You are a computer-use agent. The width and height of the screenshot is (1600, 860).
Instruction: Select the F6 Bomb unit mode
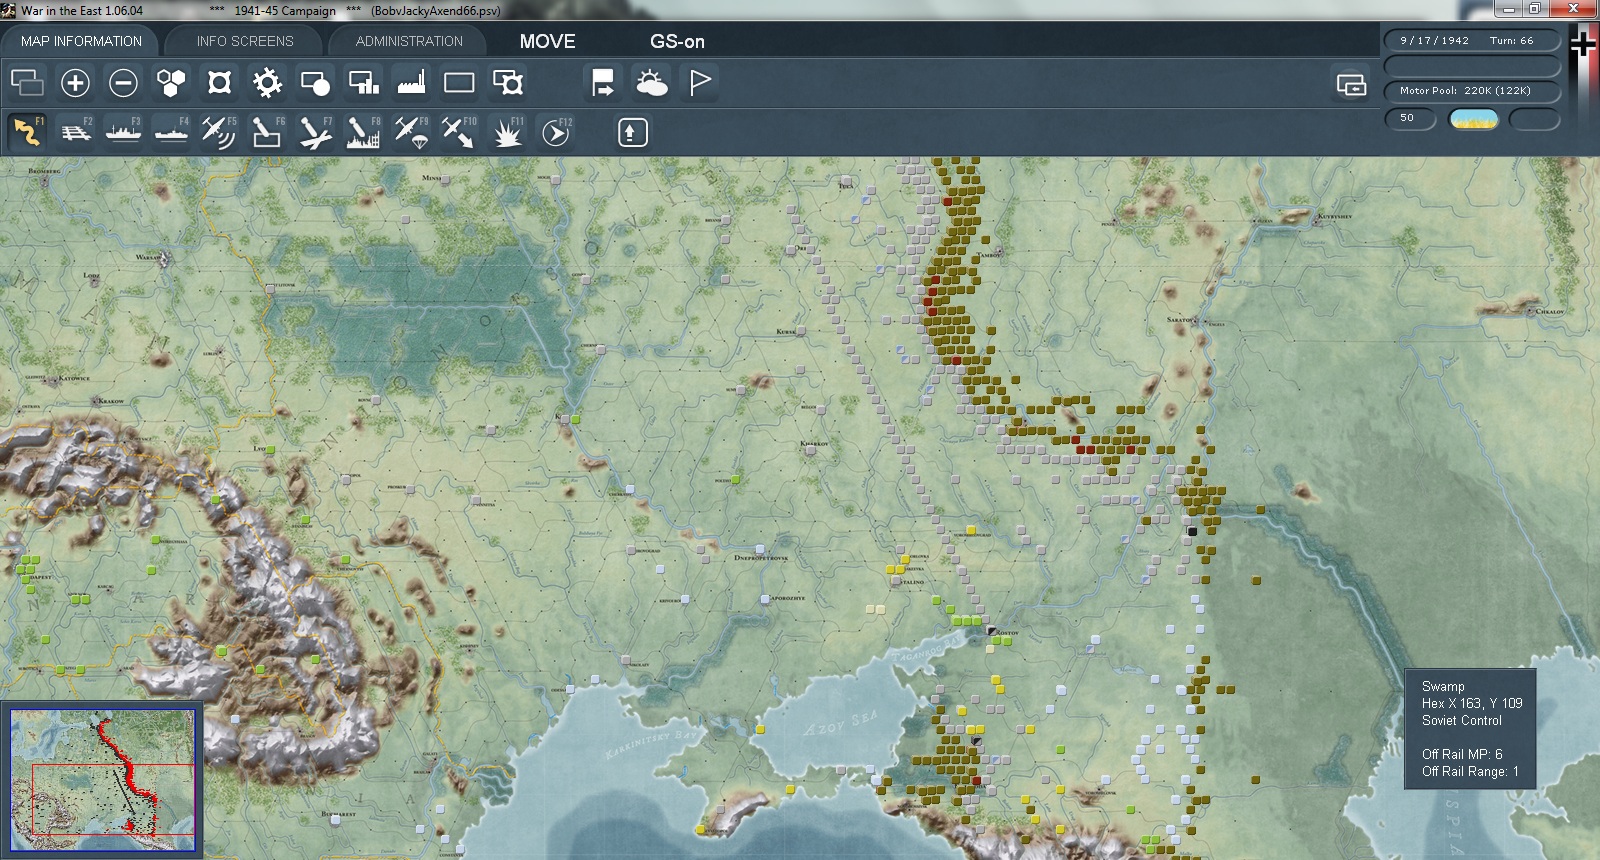pos(267,132)
